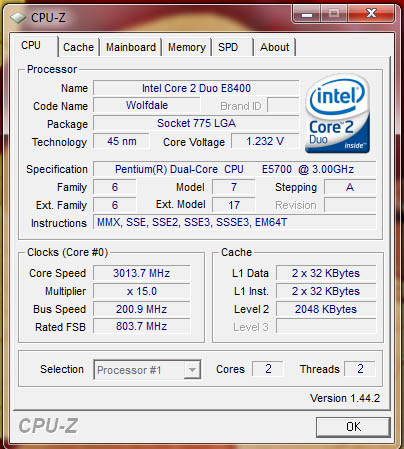The height and width of the screenshot is (449, 404).
Task: Click the empty Brand ID field
Action: (283, 106)
